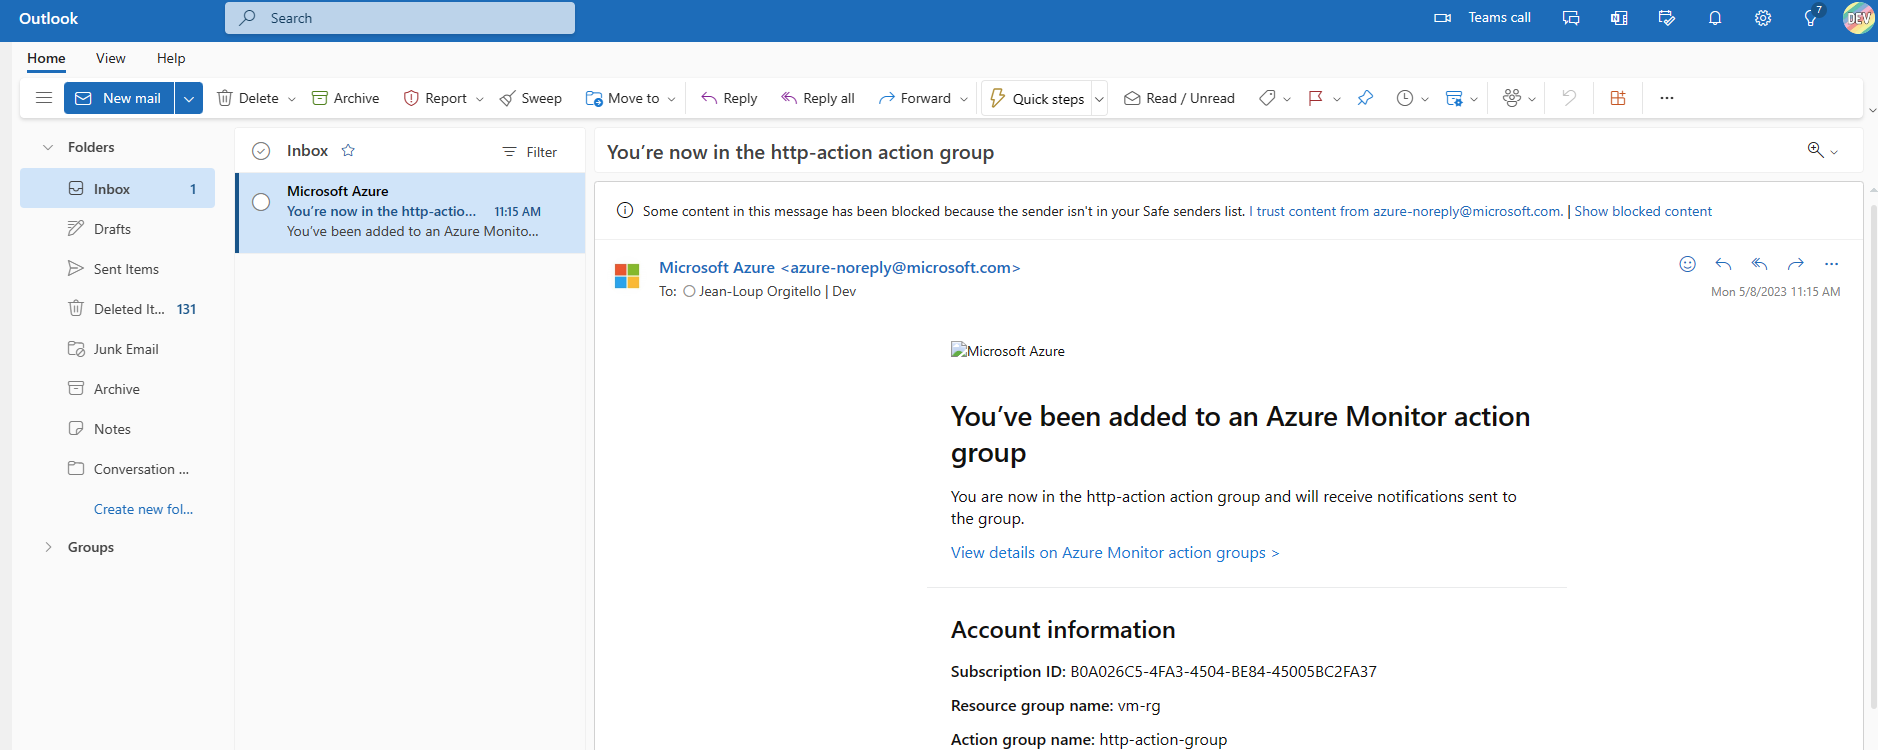Click the Quick steps lightning button
The width and height of the screenshot is (1878, 750).
click(x=1037, y=98)
